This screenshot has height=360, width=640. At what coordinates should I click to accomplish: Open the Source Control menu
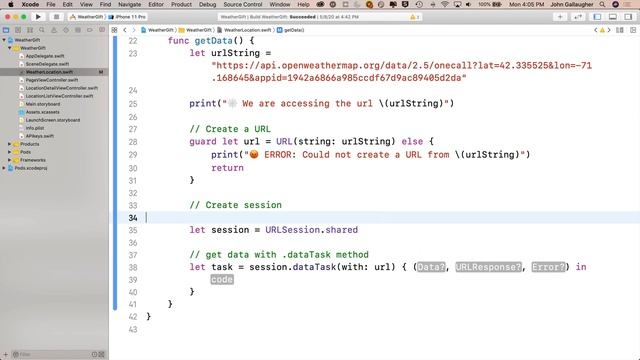(243, 4)
